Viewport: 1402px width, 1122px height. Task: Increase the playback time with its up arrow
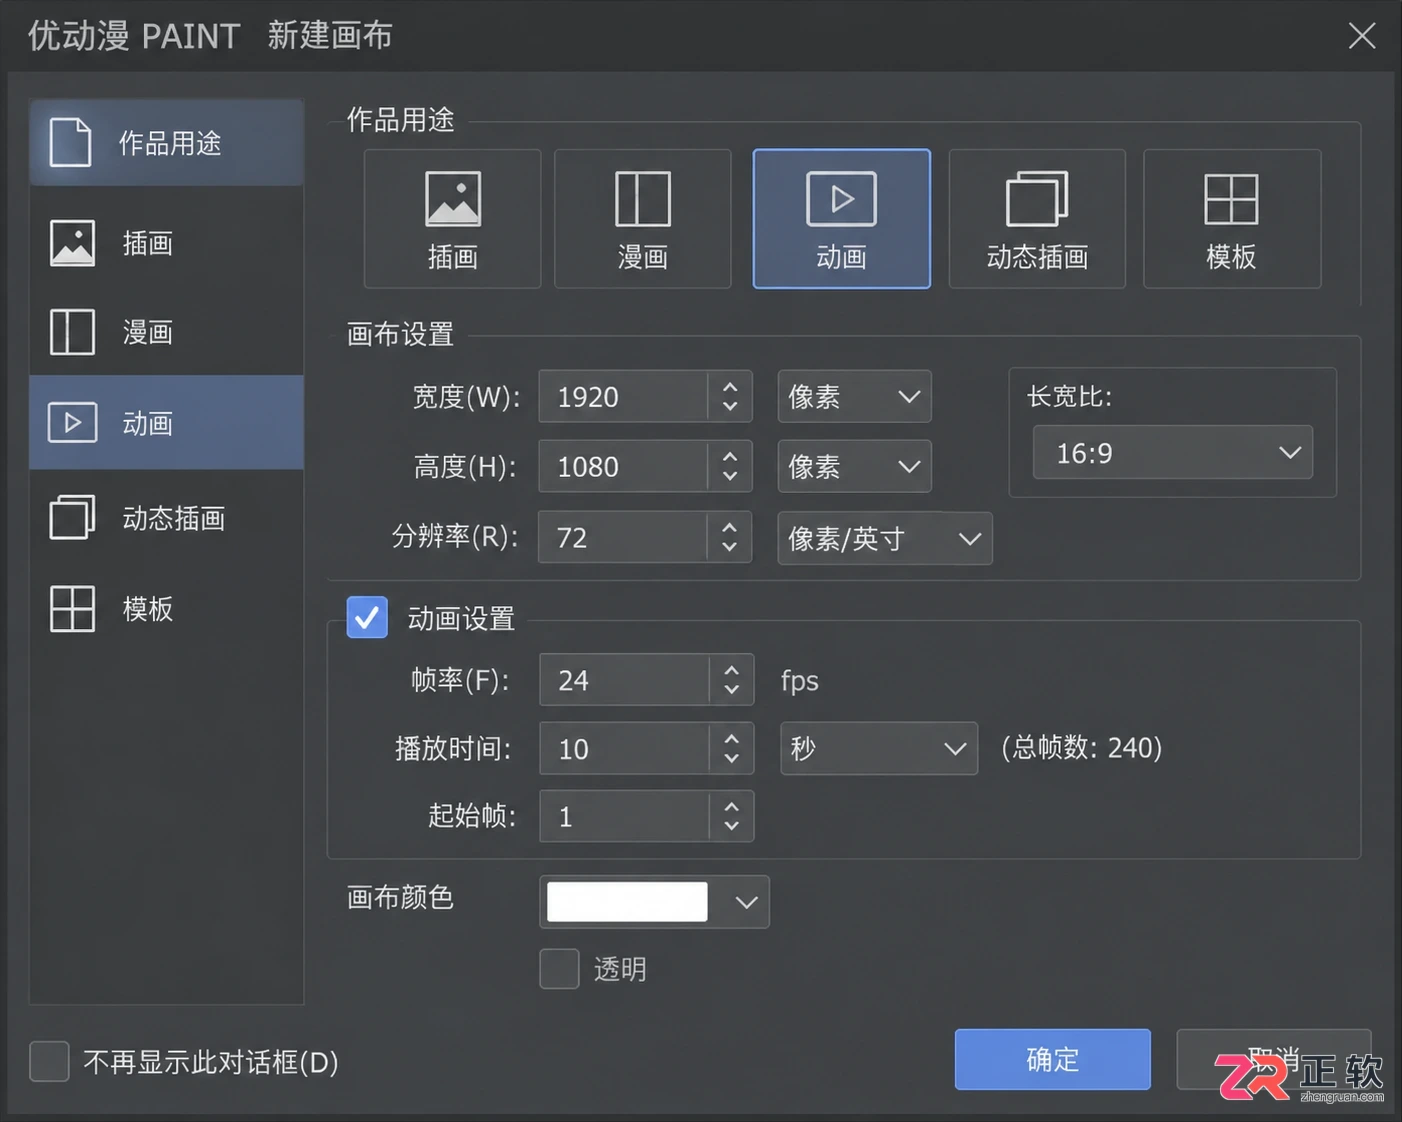[x=732, y=737]
